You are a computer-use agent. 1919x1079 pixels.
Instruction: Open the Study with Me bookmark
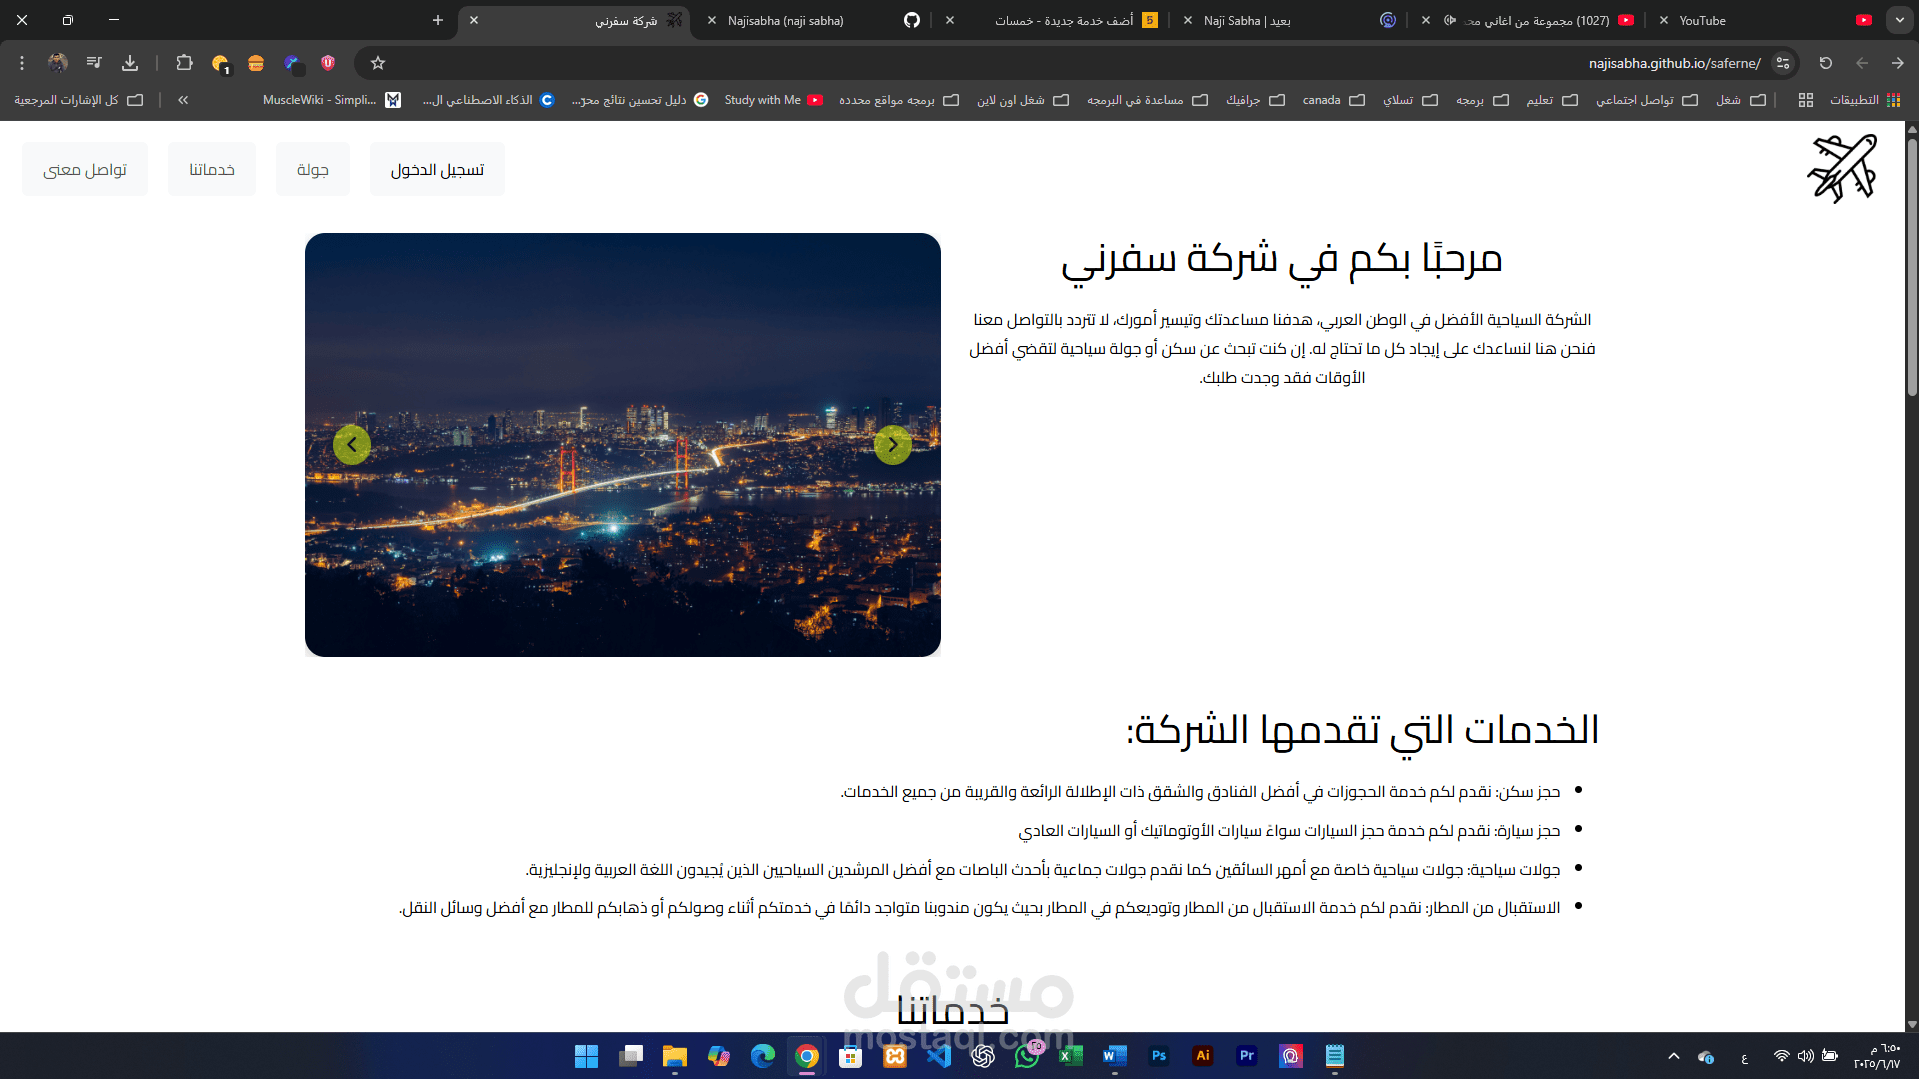[x=762, y=100]
